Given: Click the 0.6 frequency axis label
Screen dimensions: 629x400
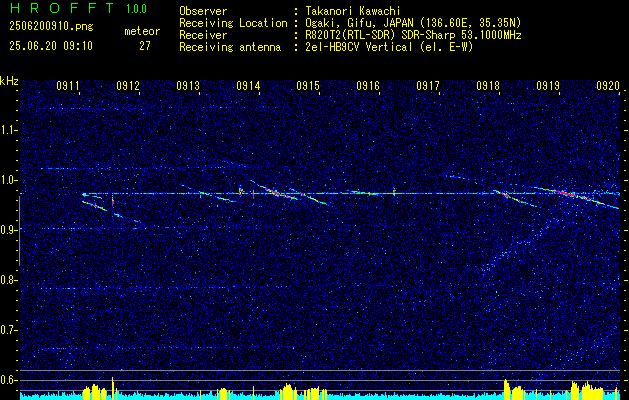Looking at the screenshot, I should click(8, 380).
